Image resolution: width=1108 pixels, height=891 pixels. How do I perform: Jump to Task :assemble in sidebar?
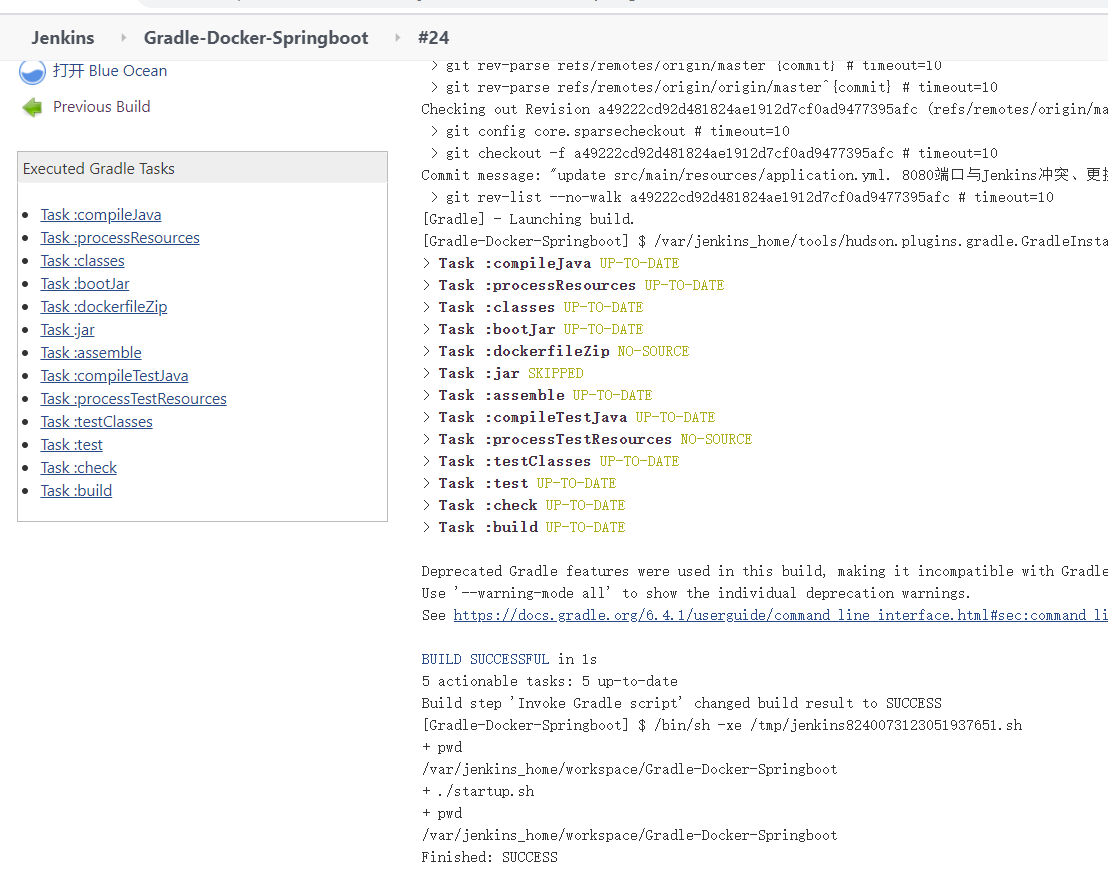click(x=91, y=353)
